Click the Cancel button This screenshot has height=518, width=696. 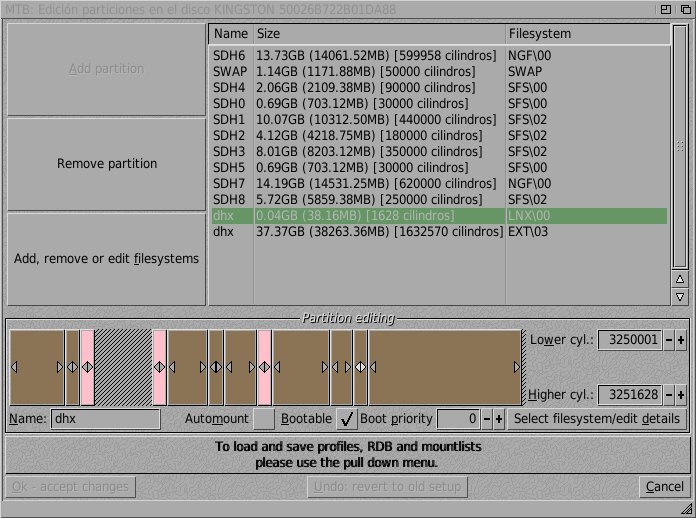click(664, 487)
